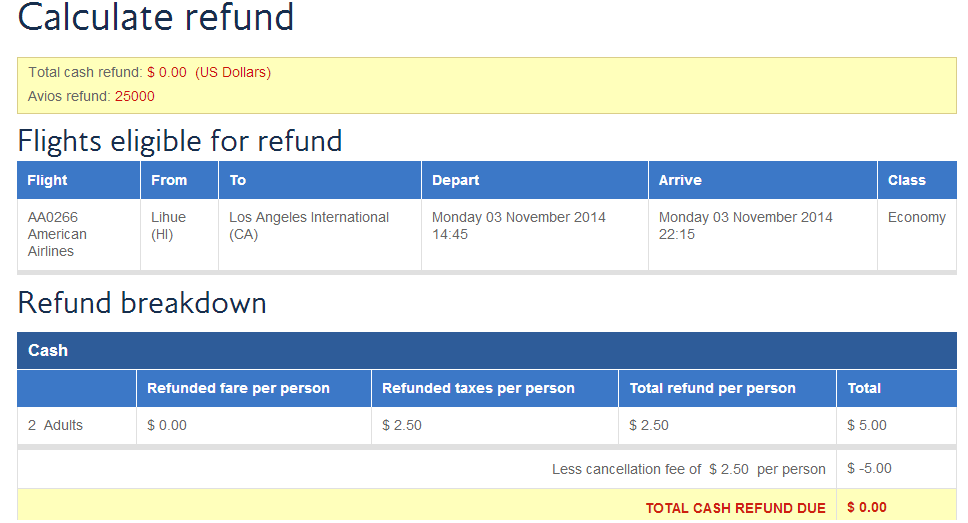Click the Cash section header bar
Image resolution: width=968 pixels, height=523 pixels.
(x=487, y=351)
